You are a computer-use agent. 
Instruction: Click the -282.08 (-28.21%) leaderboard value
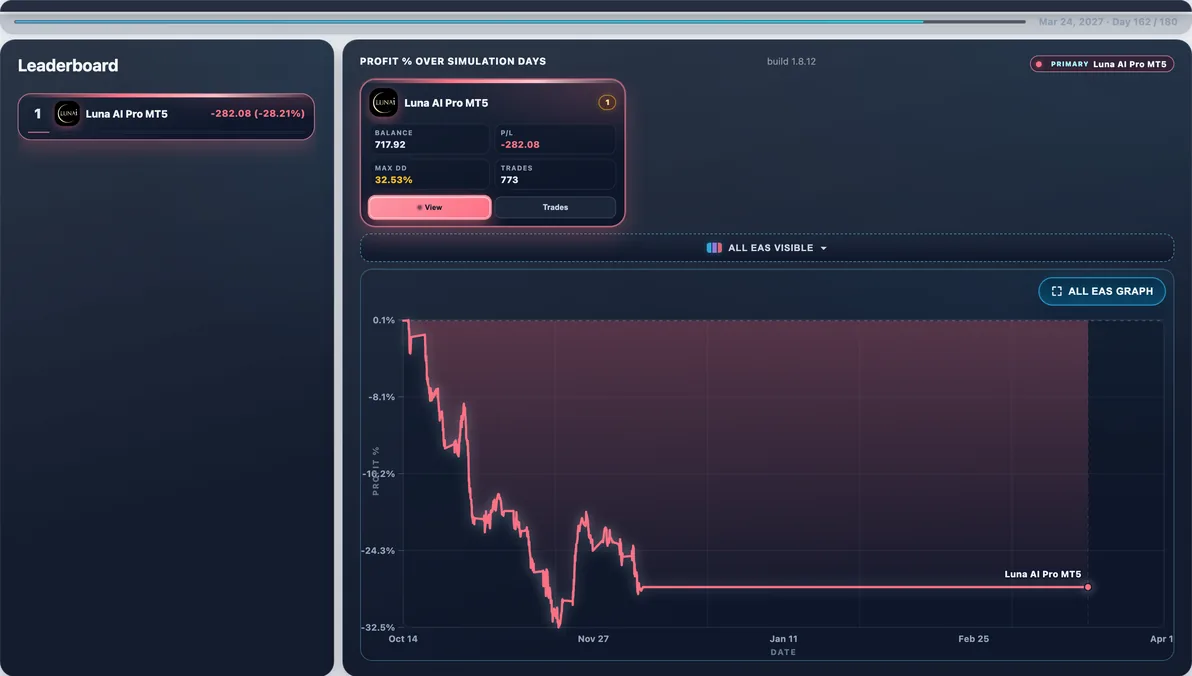coord(258,113)
